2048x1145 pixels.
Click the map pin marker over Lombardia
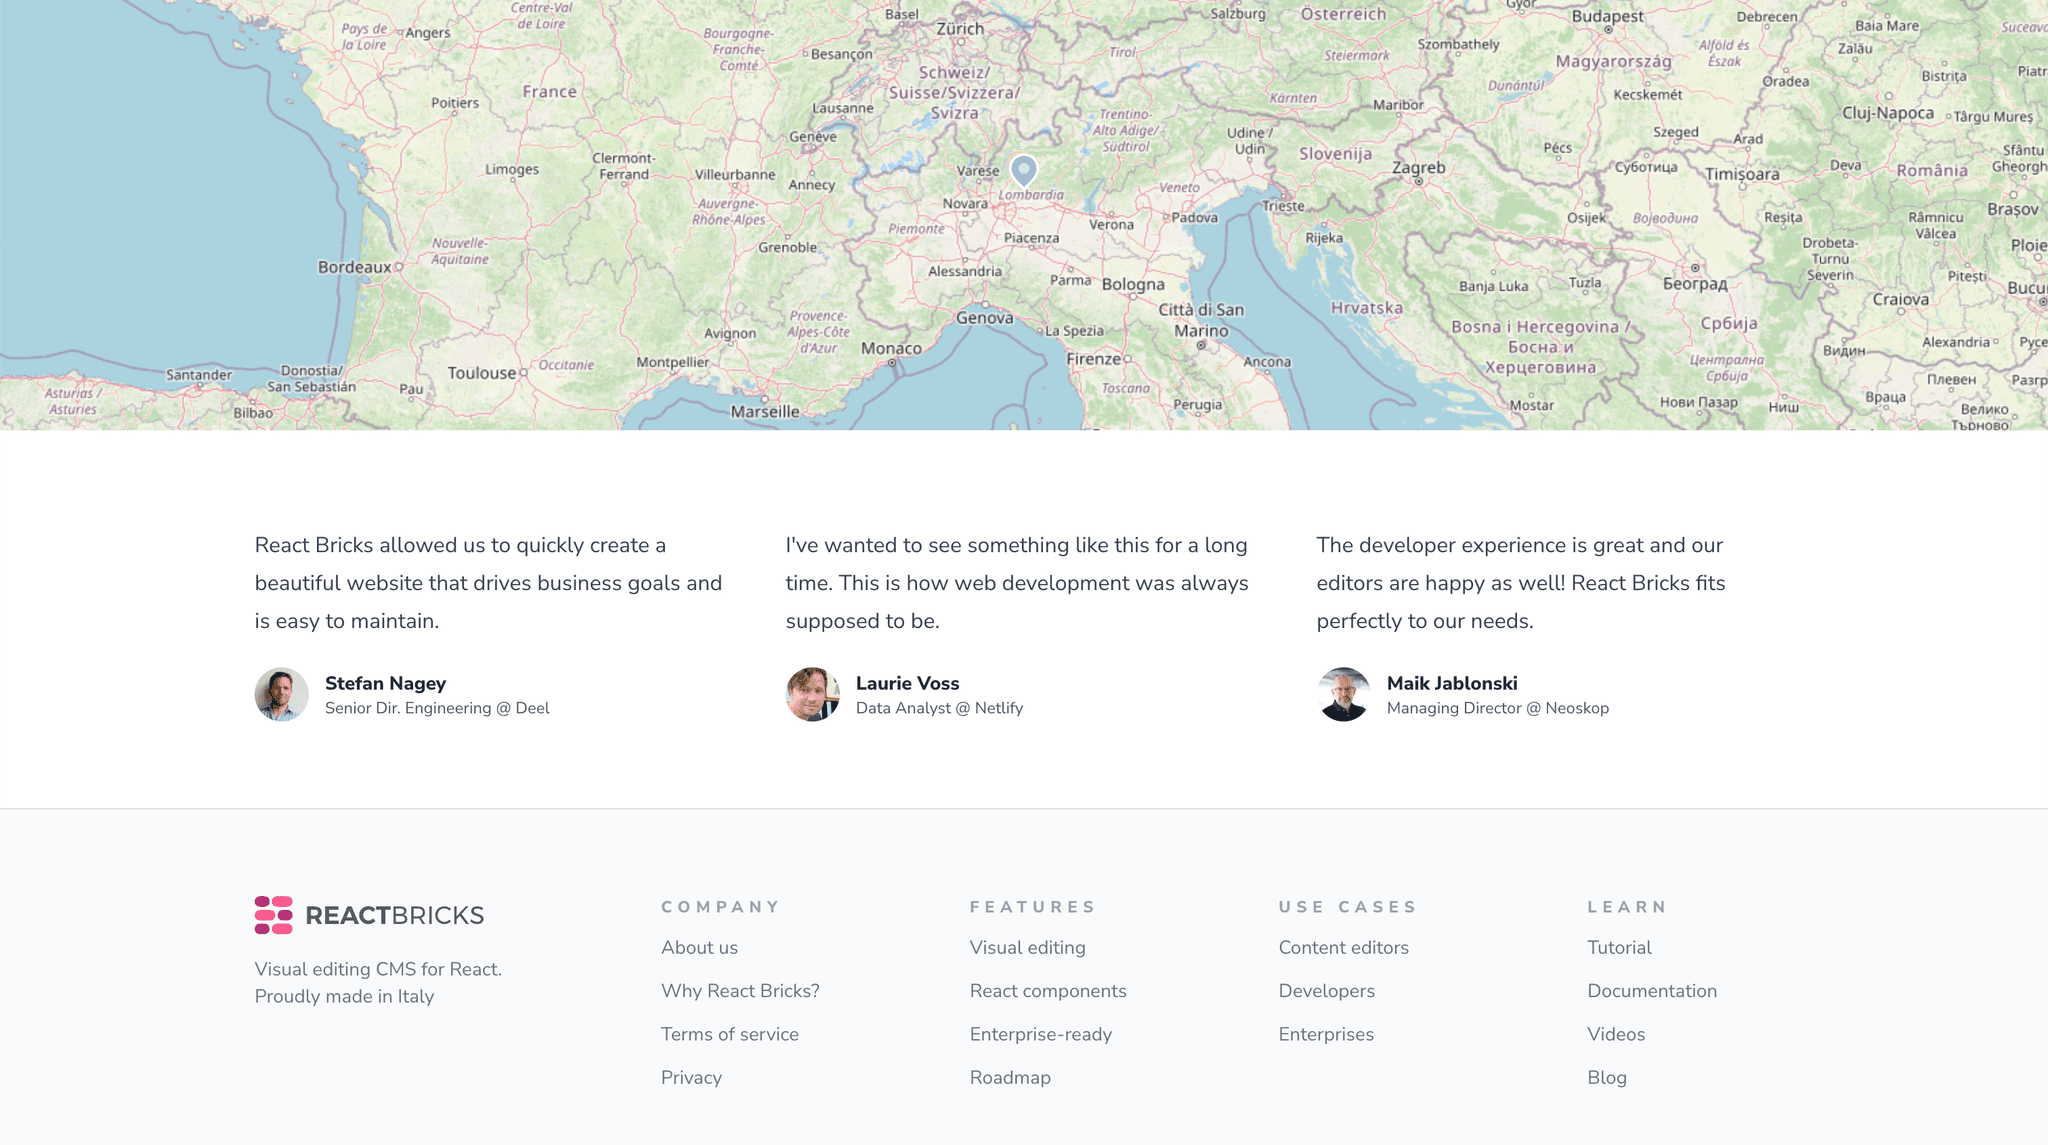(x=1024, y=172)
